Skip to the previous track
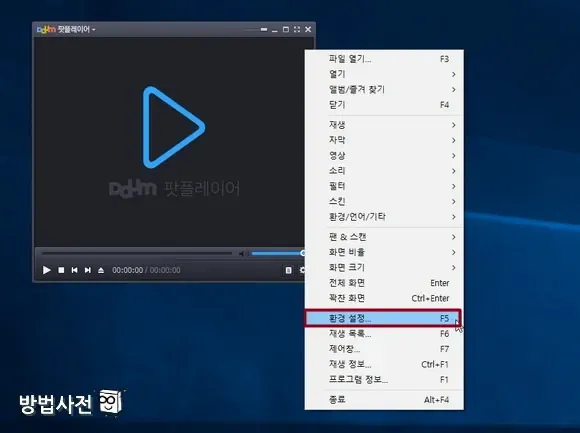 pyautogui.click(x=74, y=270)
